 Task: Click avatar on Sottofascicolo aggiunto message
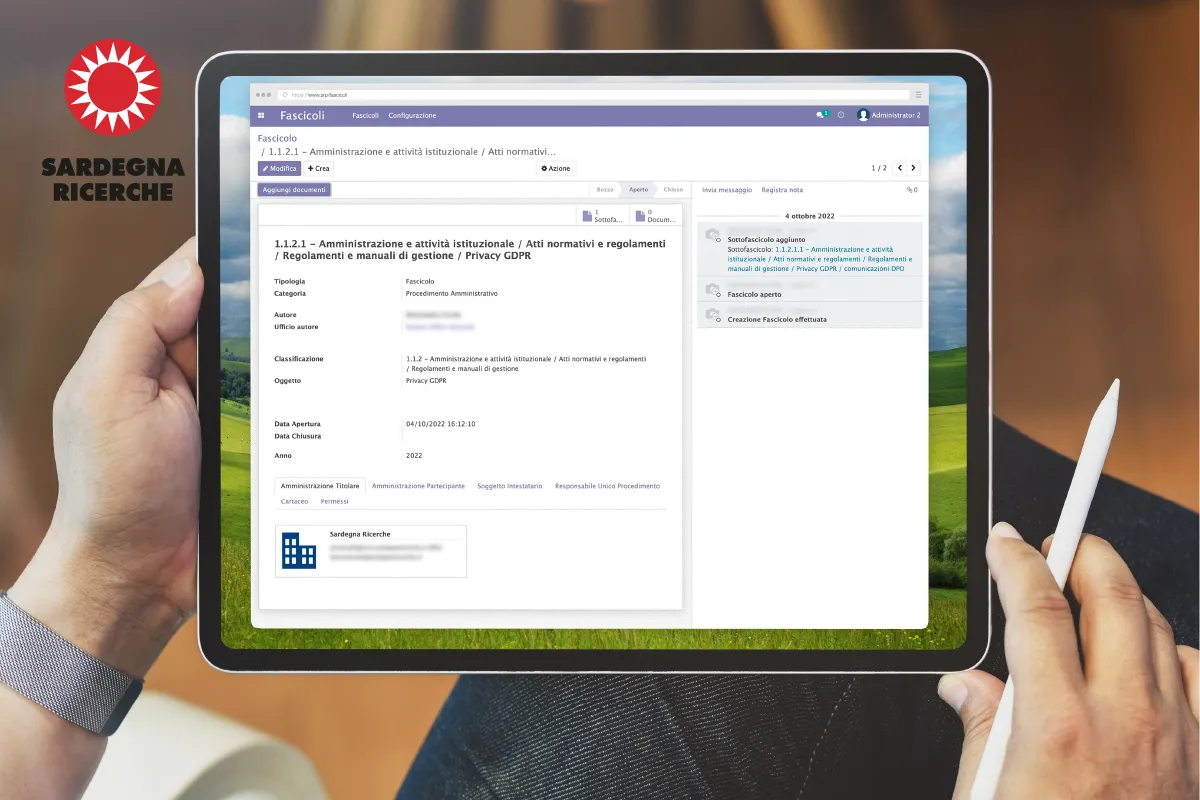712,236
